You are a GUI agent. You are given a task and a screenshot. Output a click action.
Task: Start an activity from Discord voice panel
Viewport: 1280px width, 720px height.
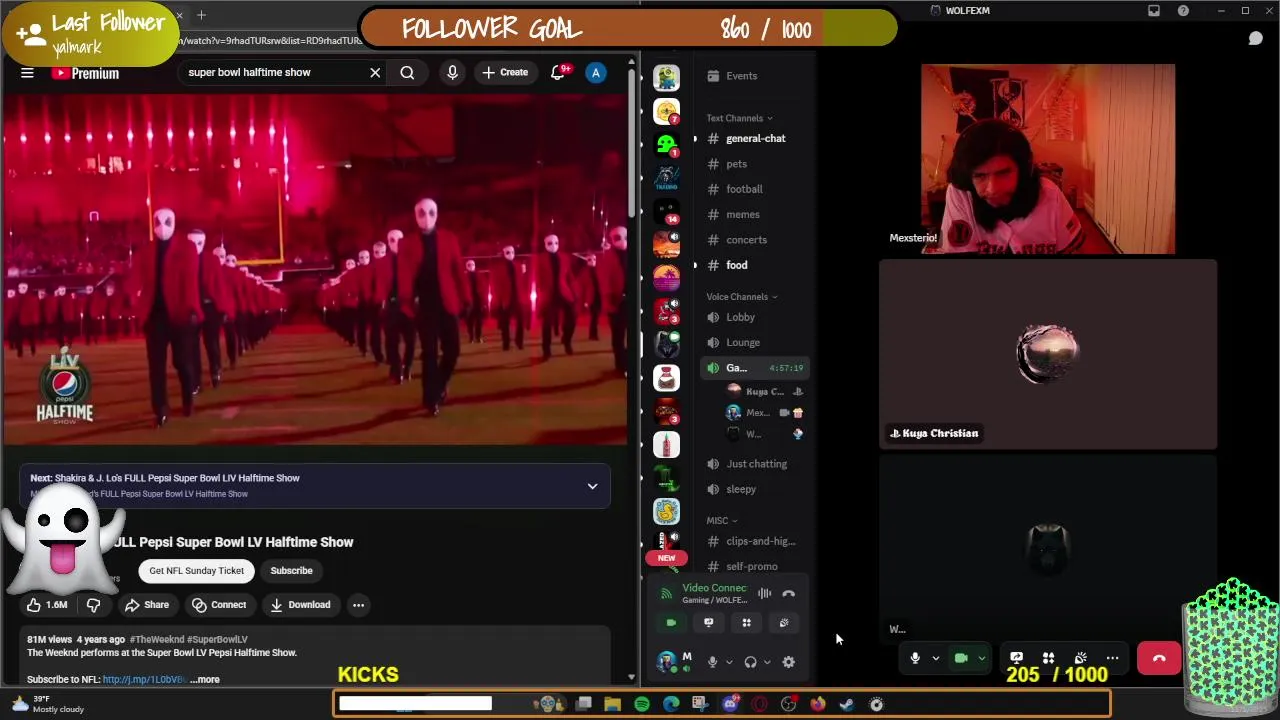[746, 622]
